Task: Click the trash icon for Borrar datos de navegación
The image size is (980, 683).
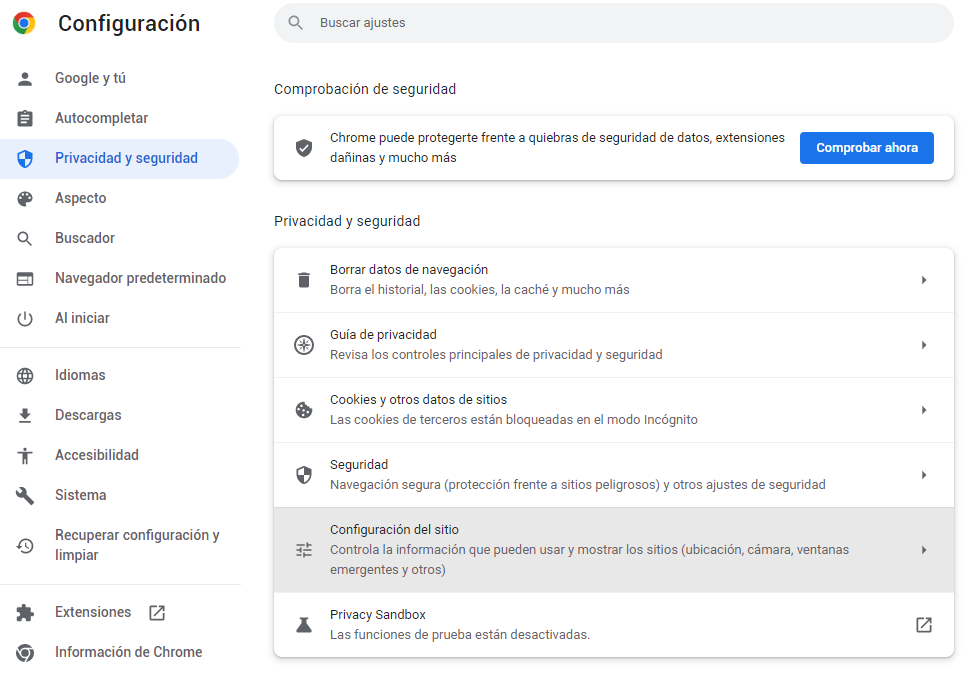Action: [x=304, y=280]
